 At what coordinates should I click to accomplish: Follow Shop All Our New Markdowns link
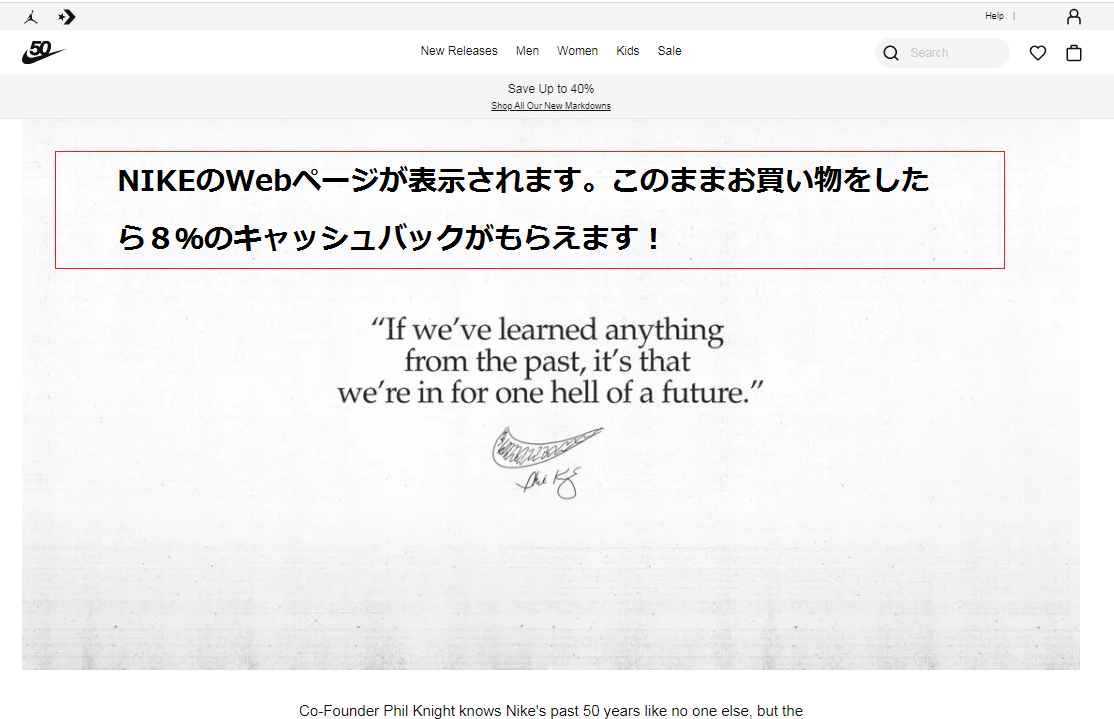tap(551, 106)
